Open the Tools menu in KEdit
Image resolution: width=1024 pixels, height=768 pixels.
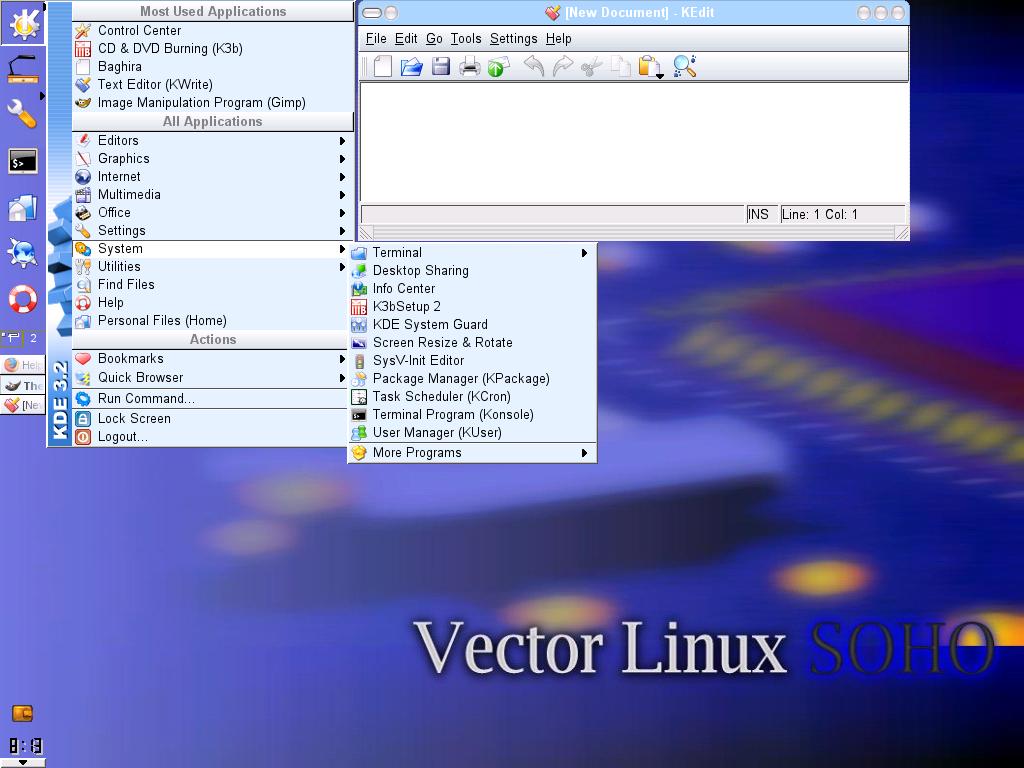(x=466, y=39)
